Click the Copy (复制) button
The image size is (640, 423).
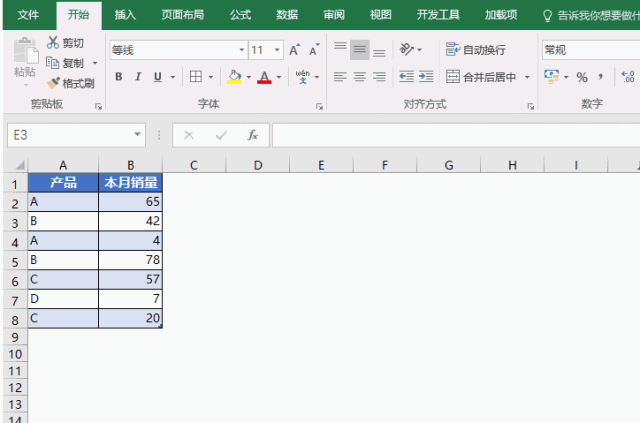pos(70,63)
